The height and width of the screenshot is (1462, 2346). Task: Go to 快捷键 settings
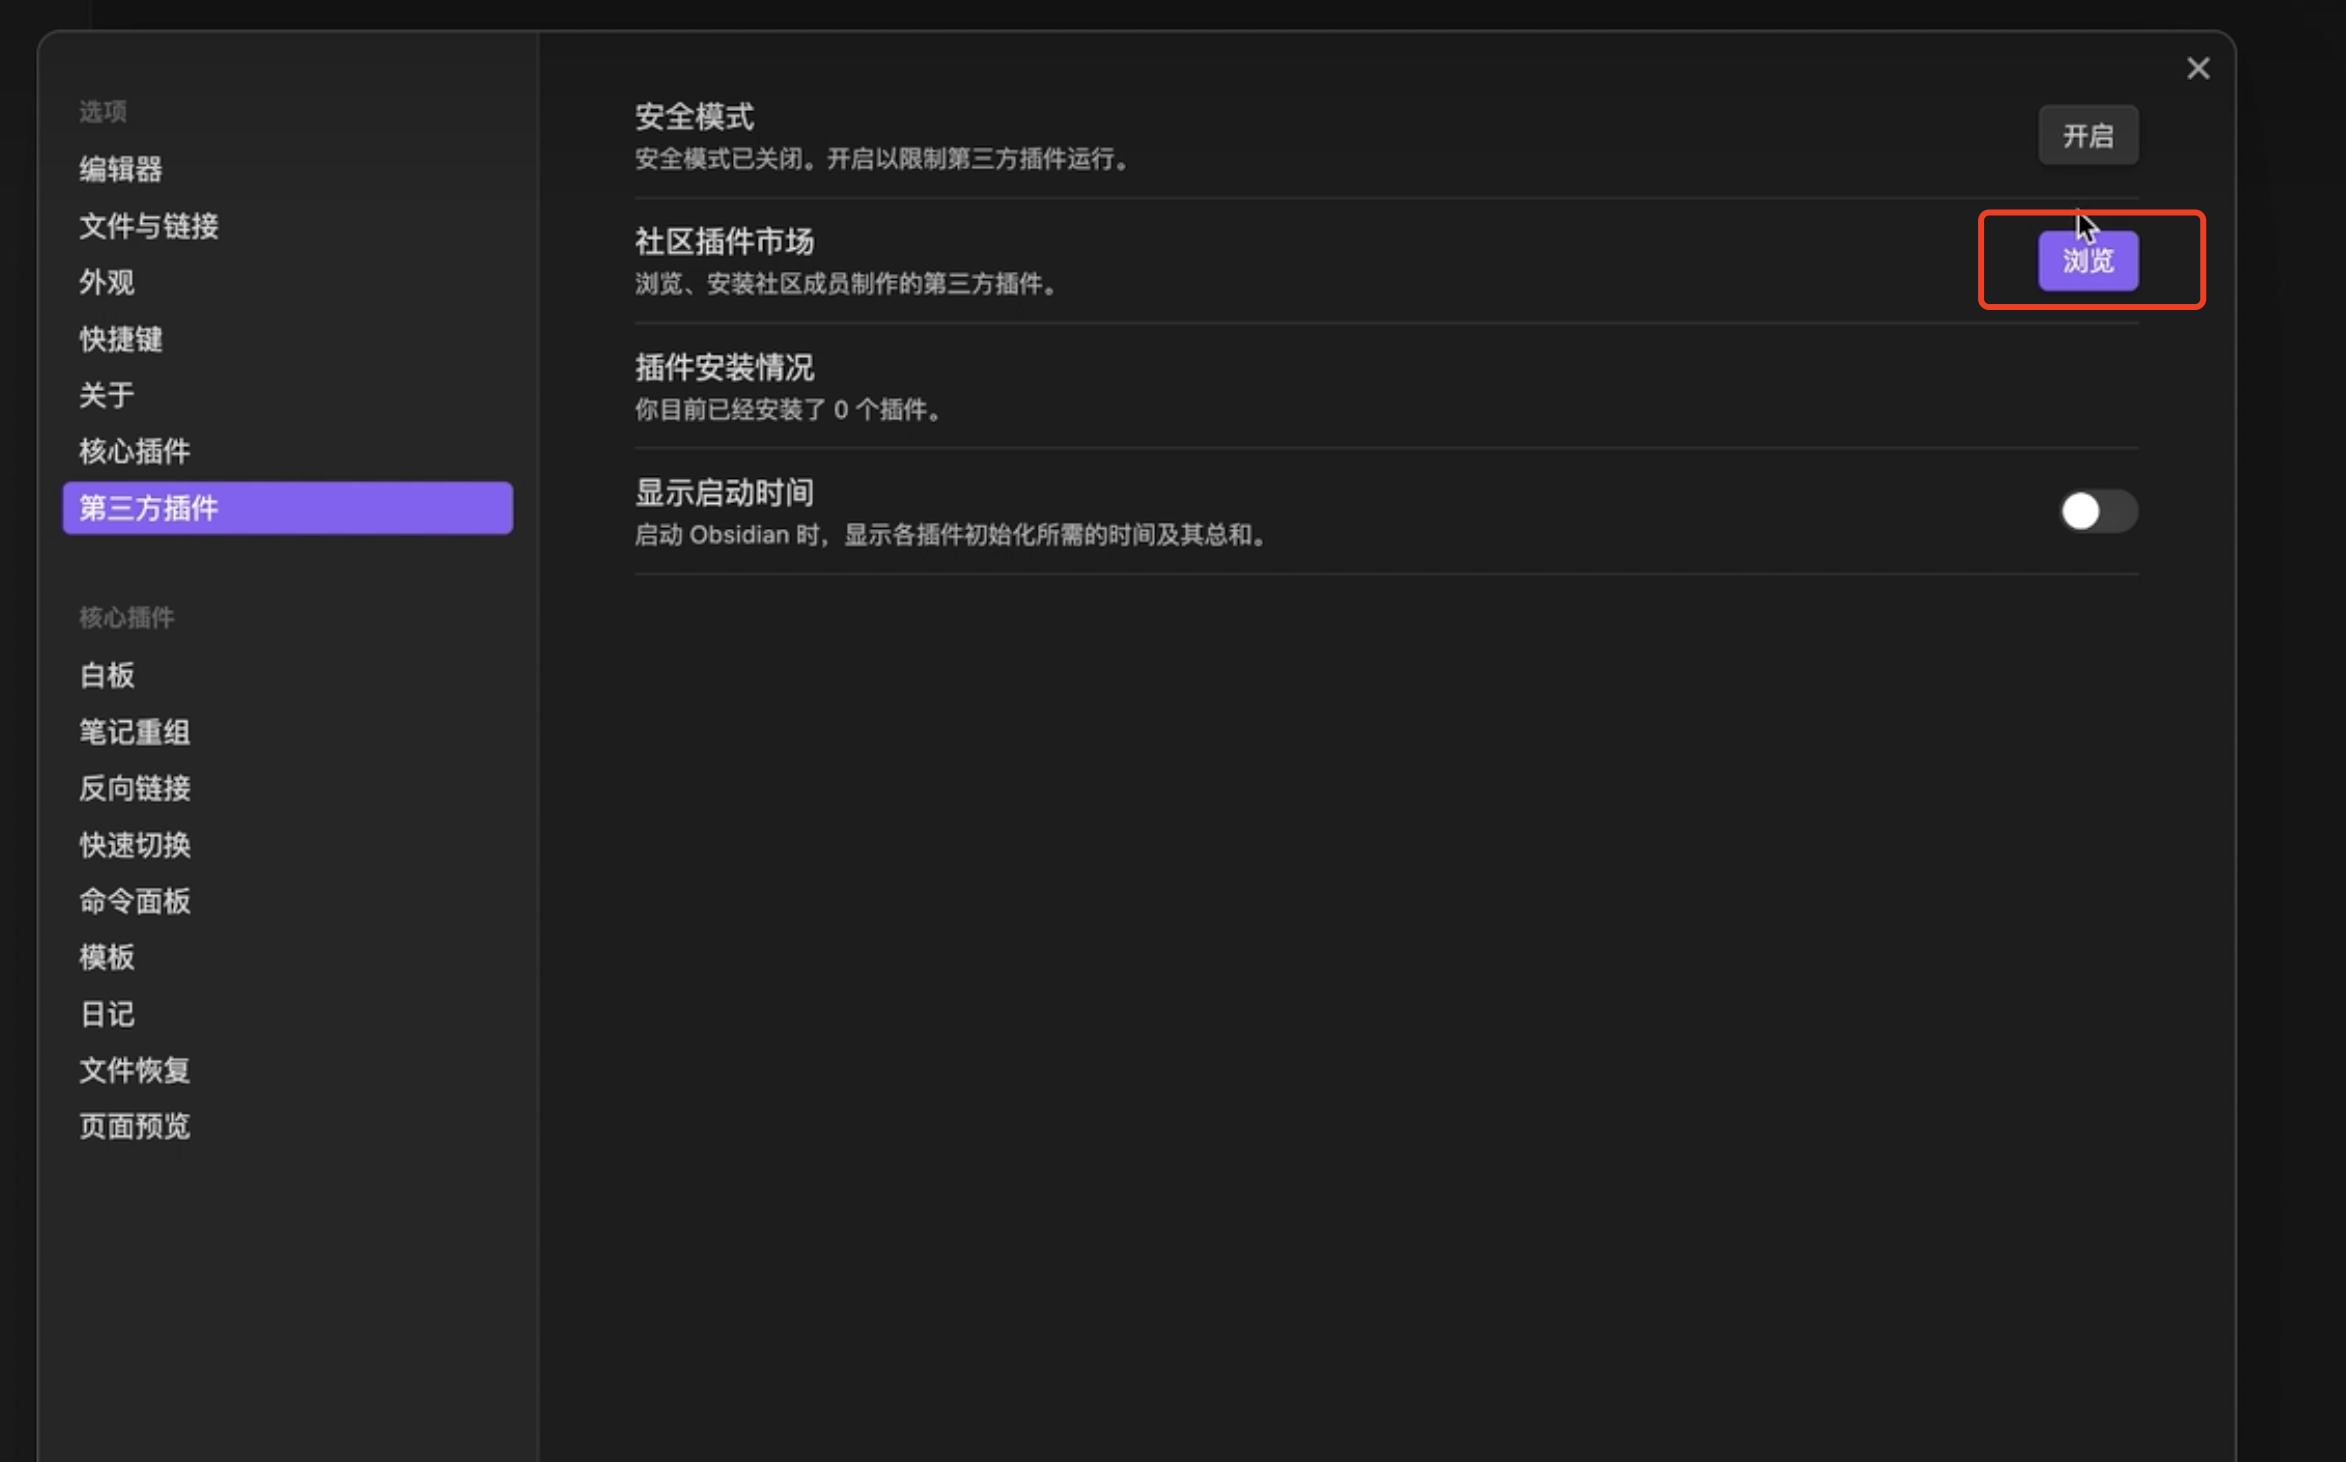coord(121,339)
